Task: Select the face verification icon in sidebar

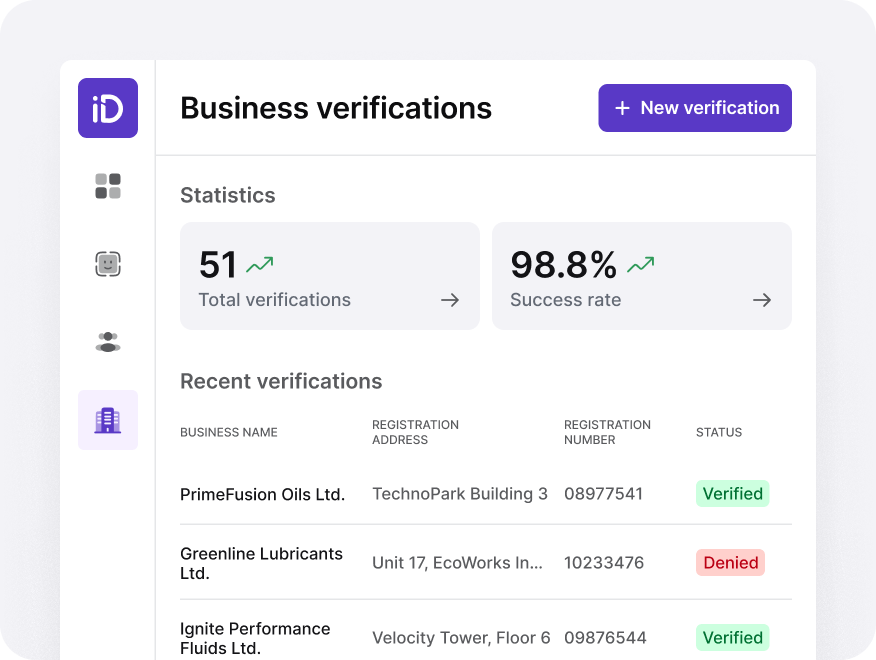Action: tap(107, 264)
